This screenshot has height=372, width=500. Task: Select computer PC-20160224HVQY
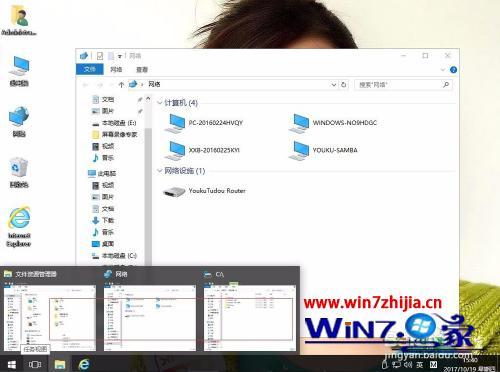click(x=204, y=123)
